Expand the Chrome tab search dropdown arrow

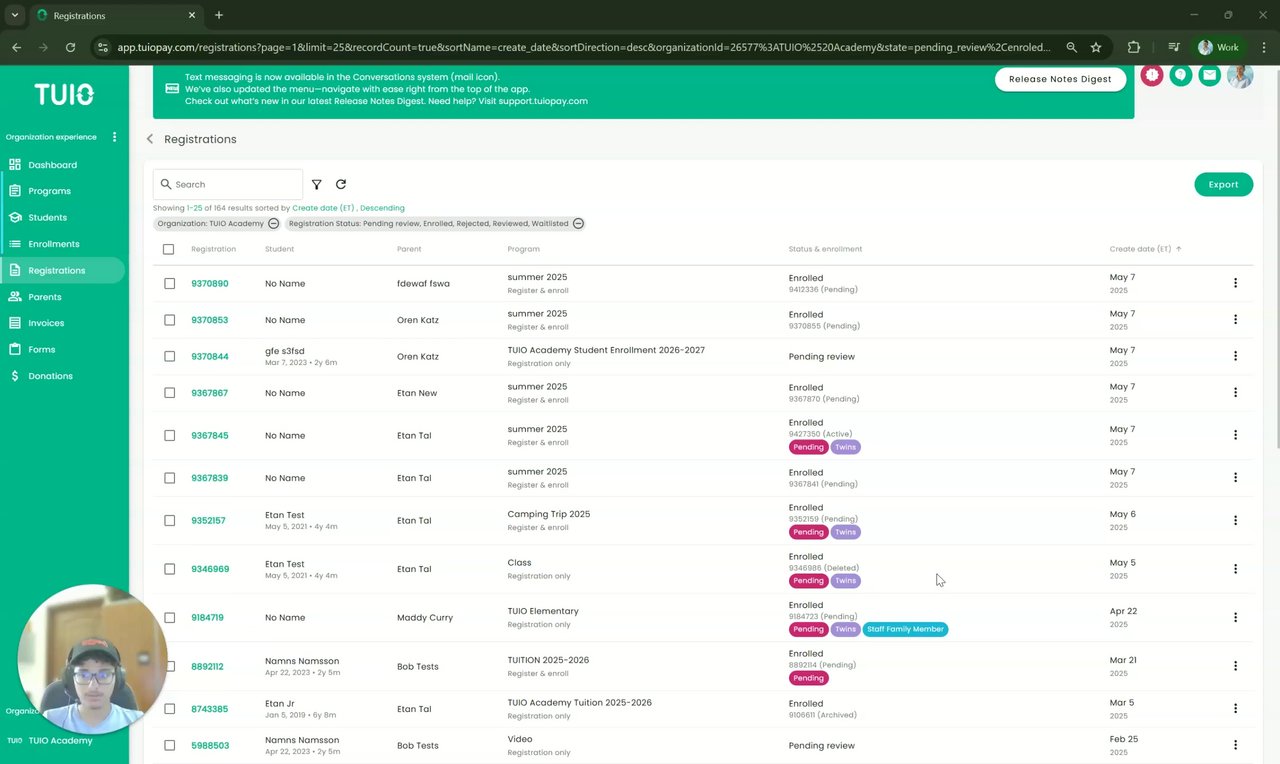[15, 15]
